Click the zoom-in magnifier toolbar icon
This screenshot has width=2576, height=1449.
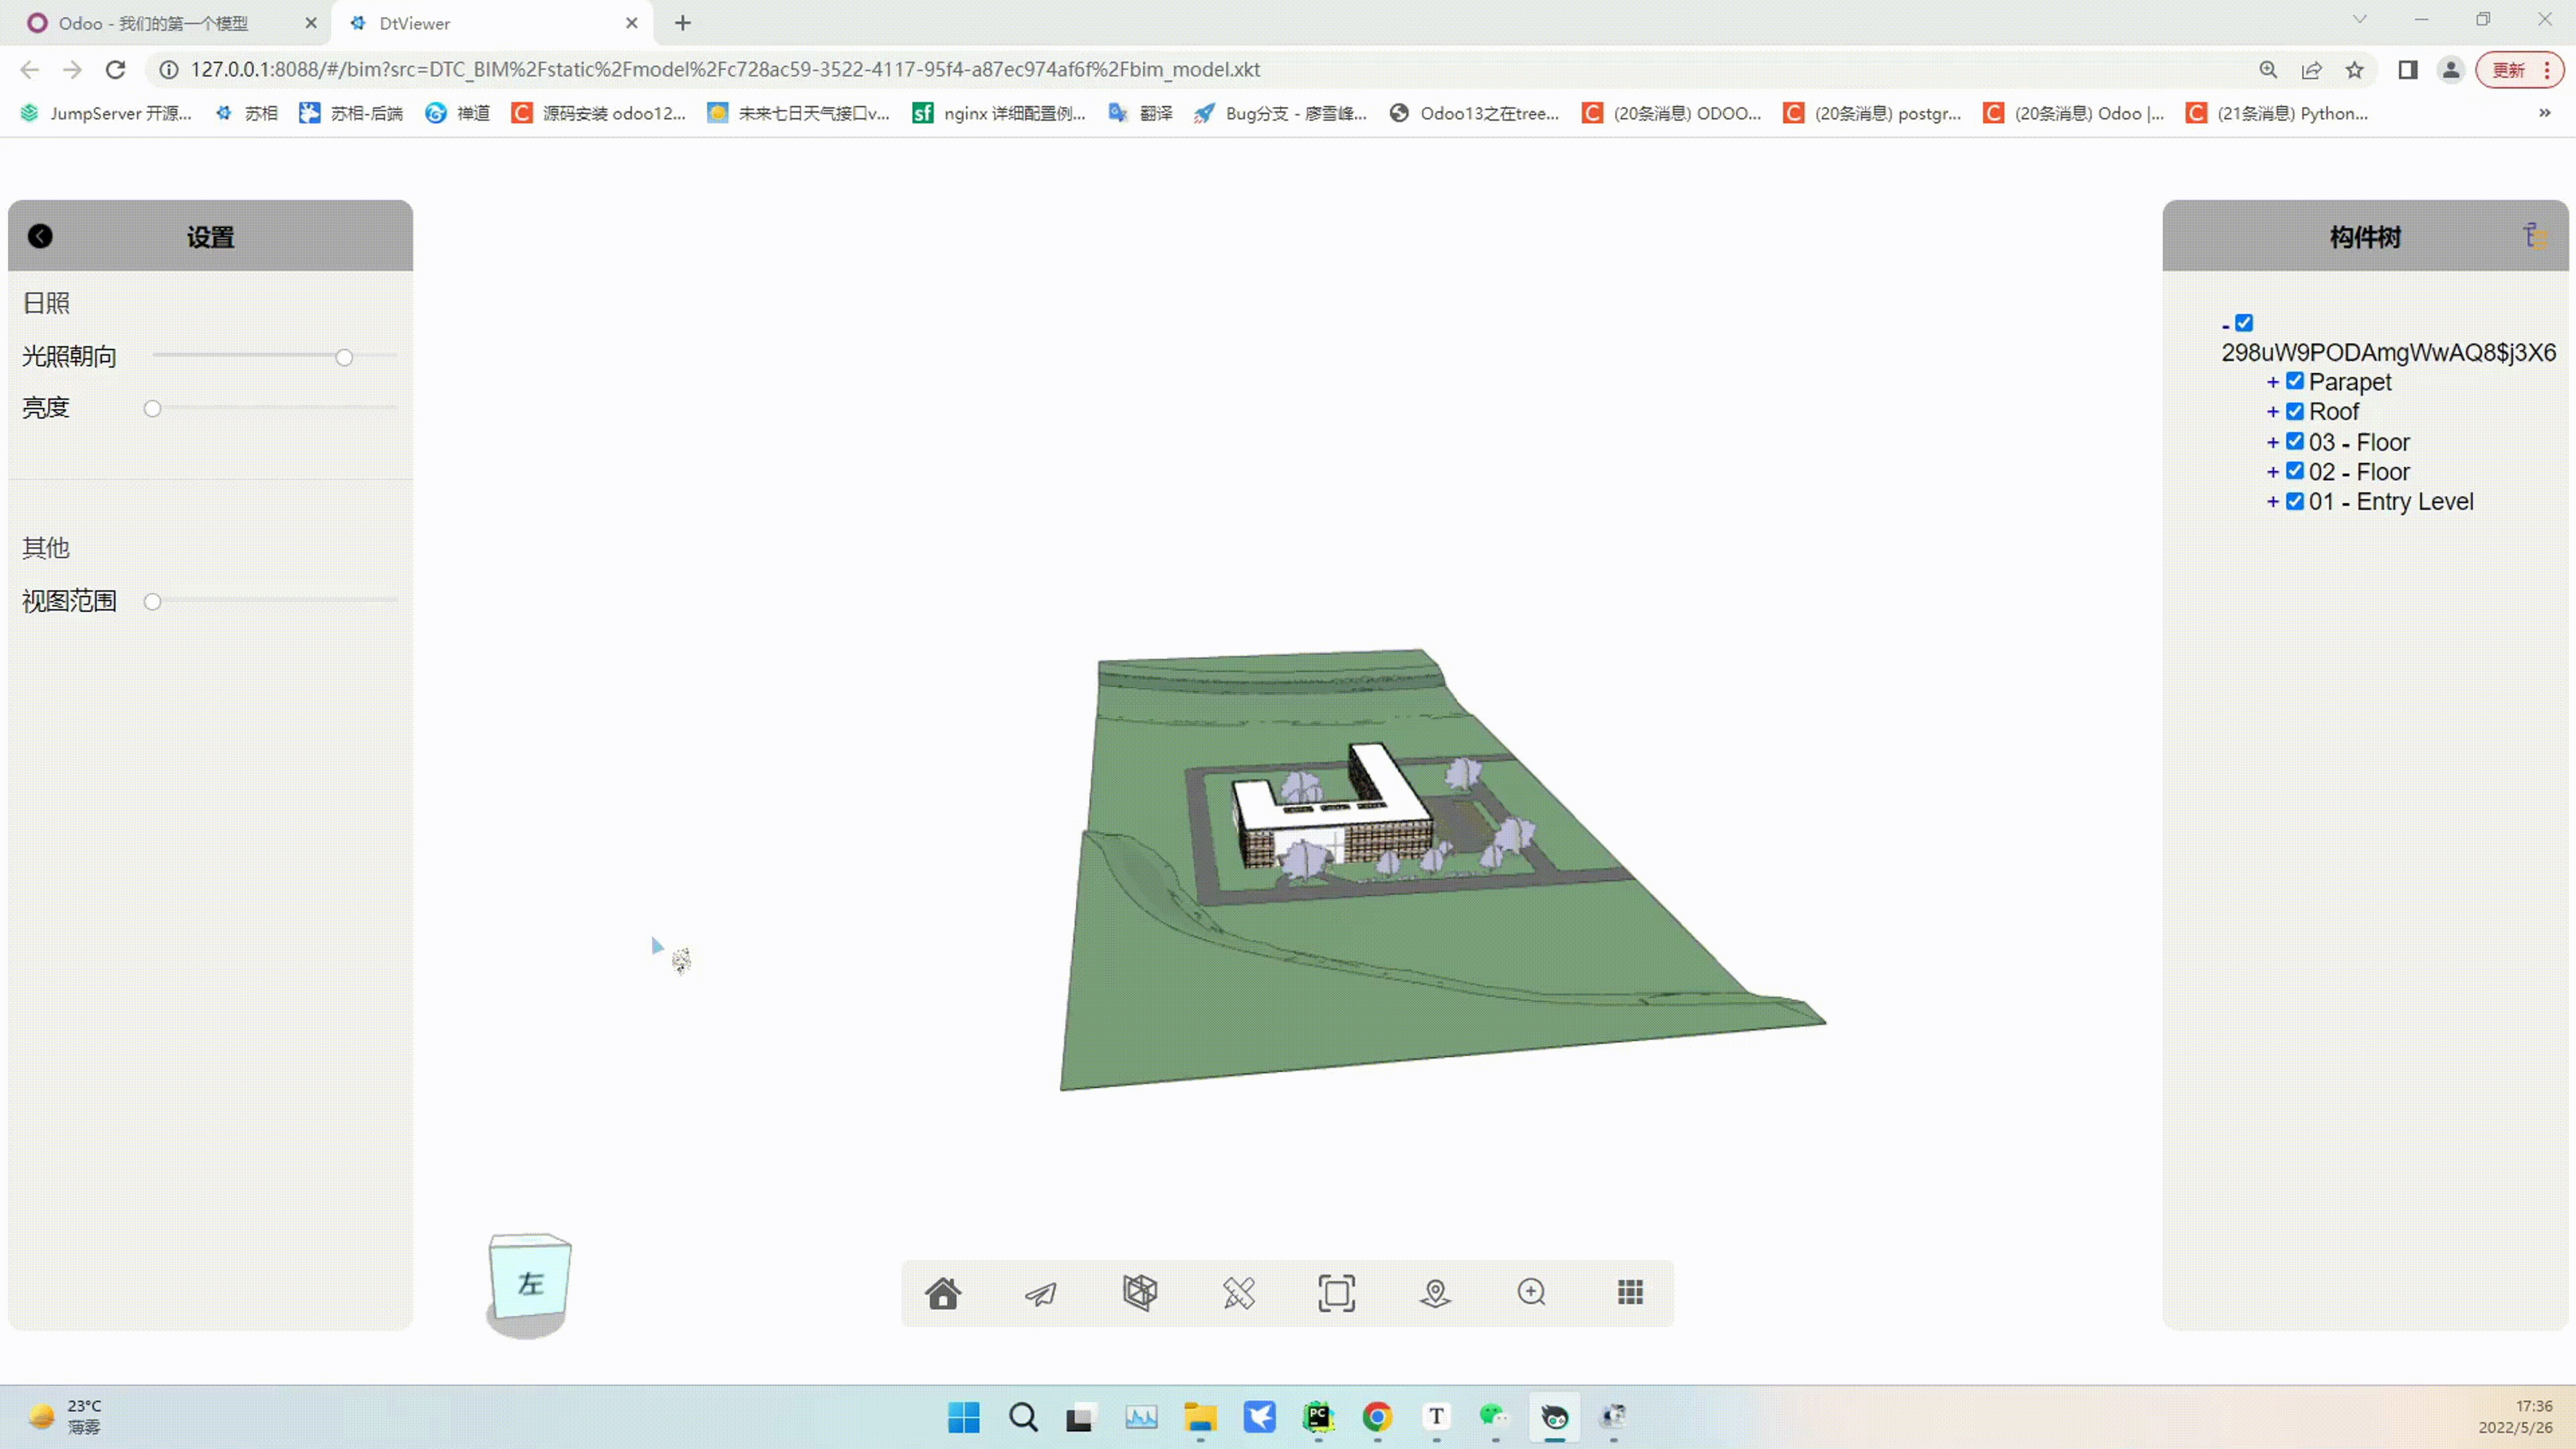click(x=1531, y=1293)
